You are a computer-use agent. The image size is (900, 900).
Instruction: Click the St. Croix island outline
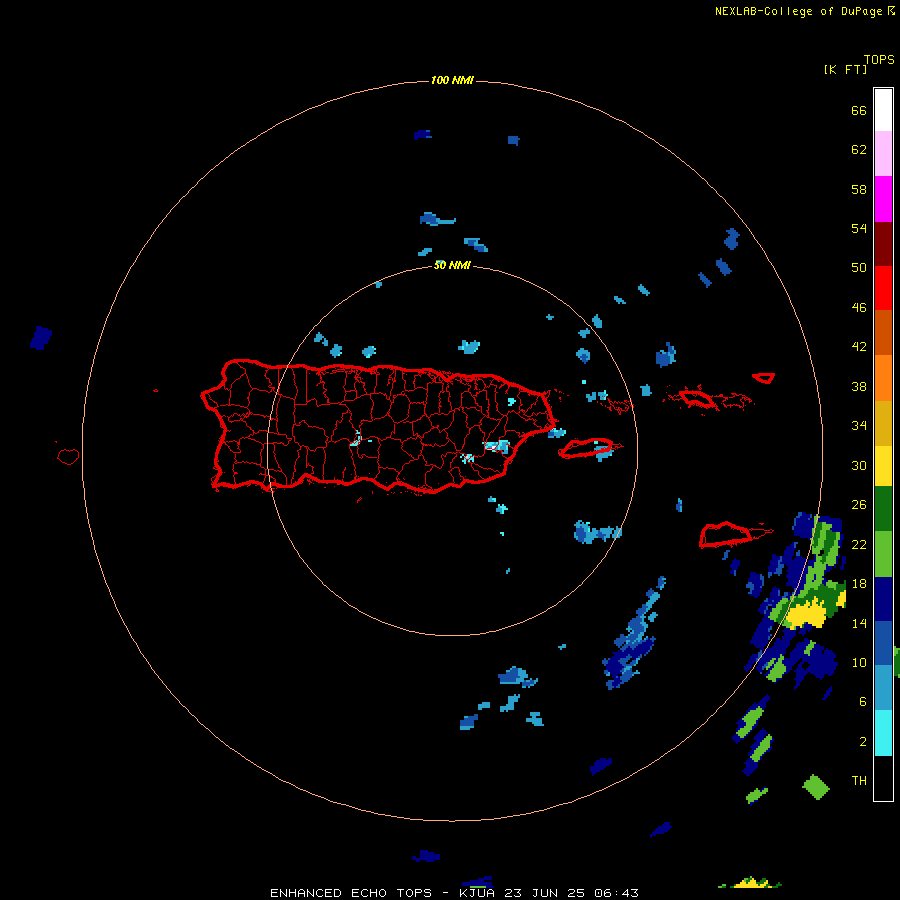coord(726,534)
